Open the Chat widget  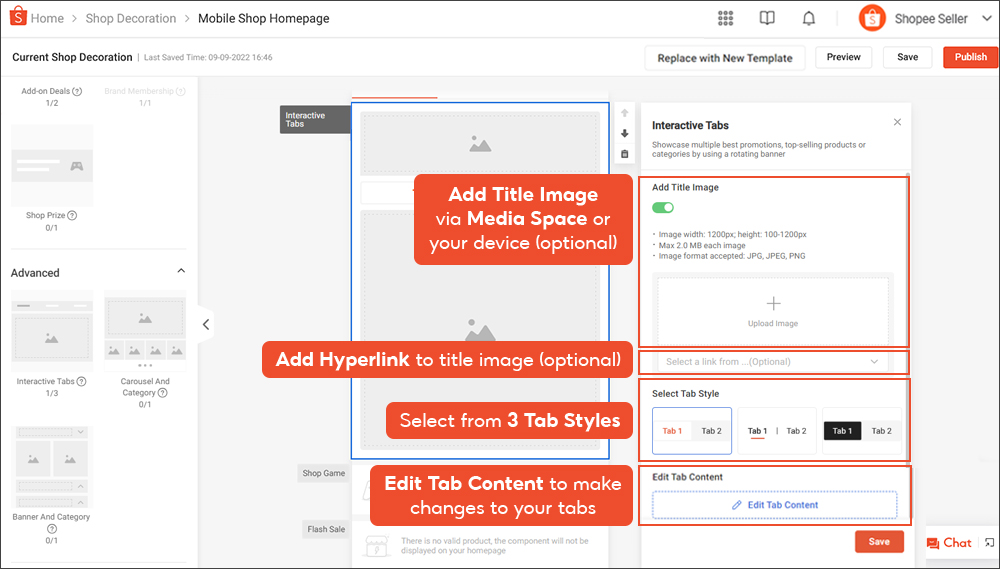[x=950, y=543]
